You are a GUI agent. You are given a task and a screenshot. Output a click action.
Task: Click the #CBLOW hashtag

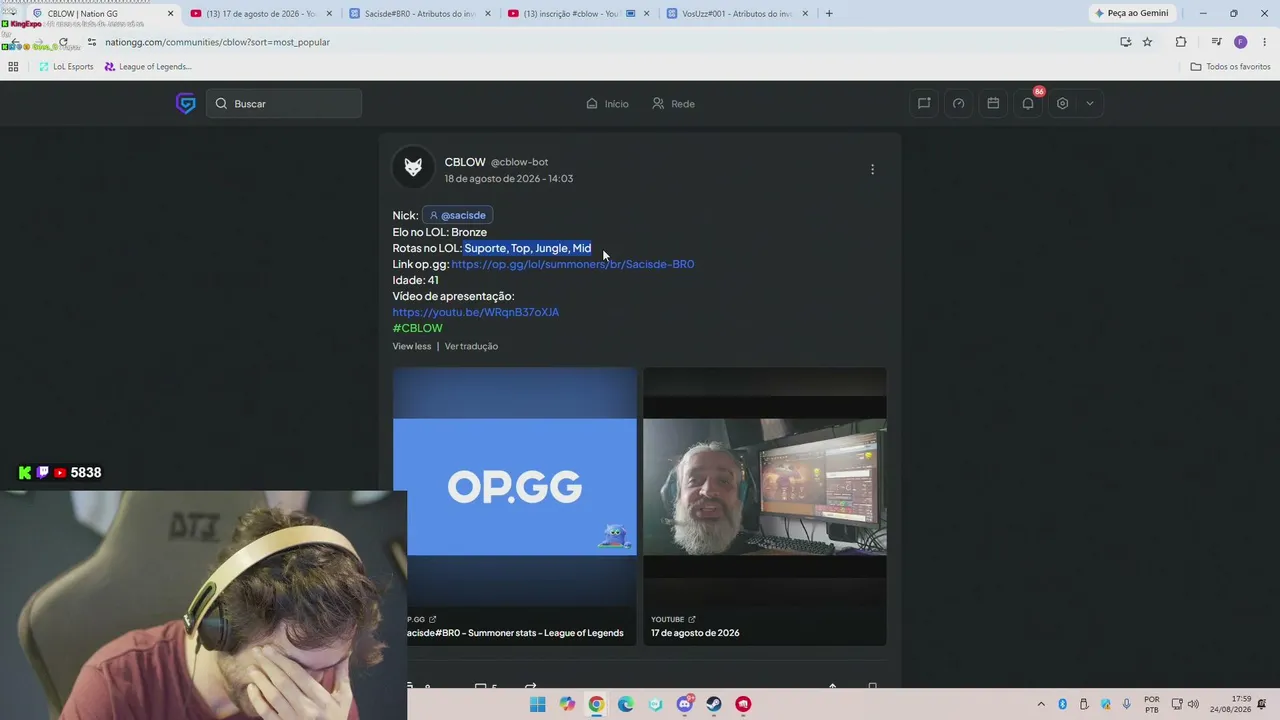tap(417, 328)
